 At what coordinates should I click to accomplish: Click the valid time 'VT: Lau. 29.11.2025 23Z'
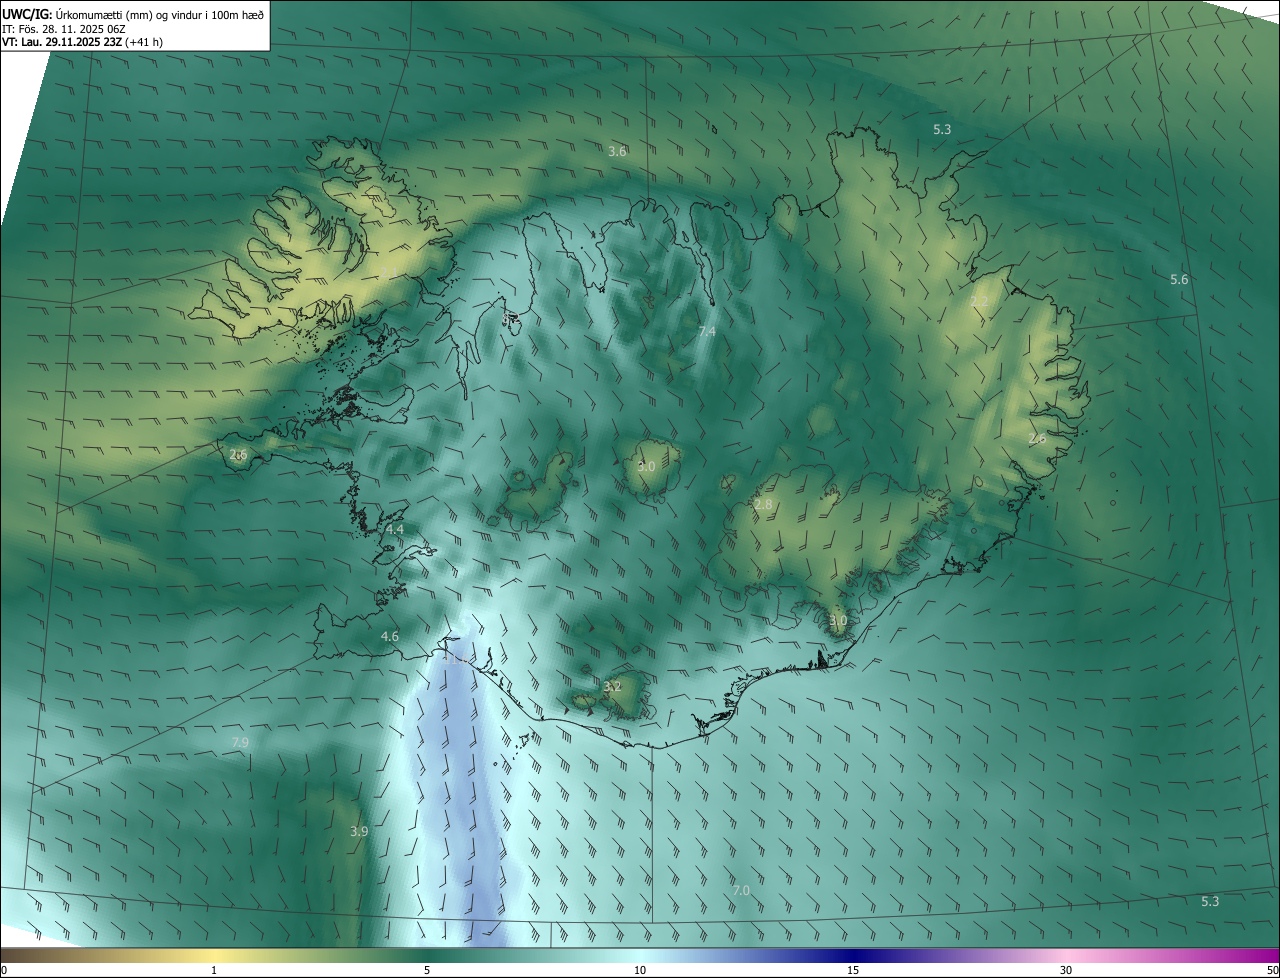pos(62,43)
